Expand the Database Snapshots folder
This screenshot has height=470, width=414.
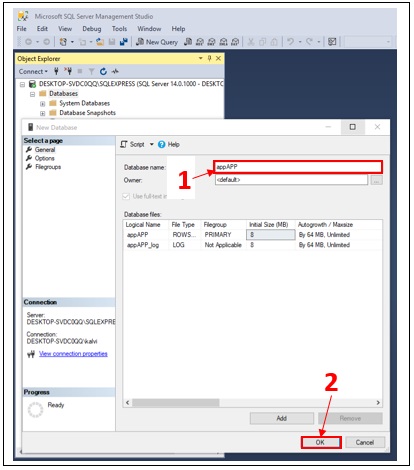(x=42, y=113)
